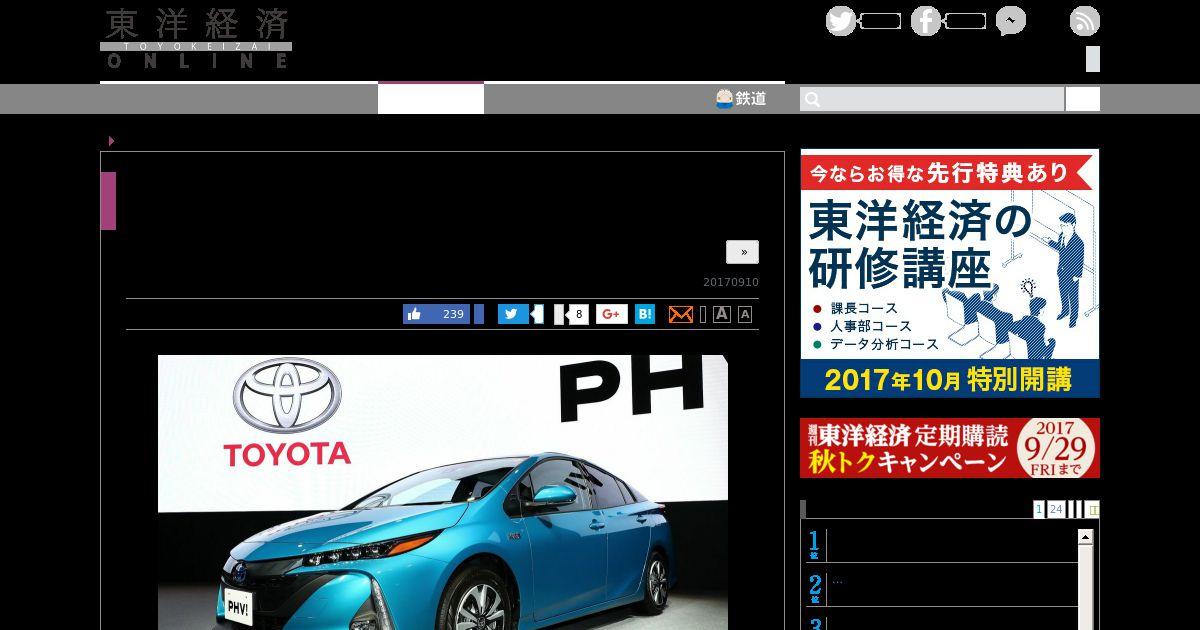This screenshot has width=1200, height=630.
Task: Open the rank 1 article row
Action: pos(942,545)
